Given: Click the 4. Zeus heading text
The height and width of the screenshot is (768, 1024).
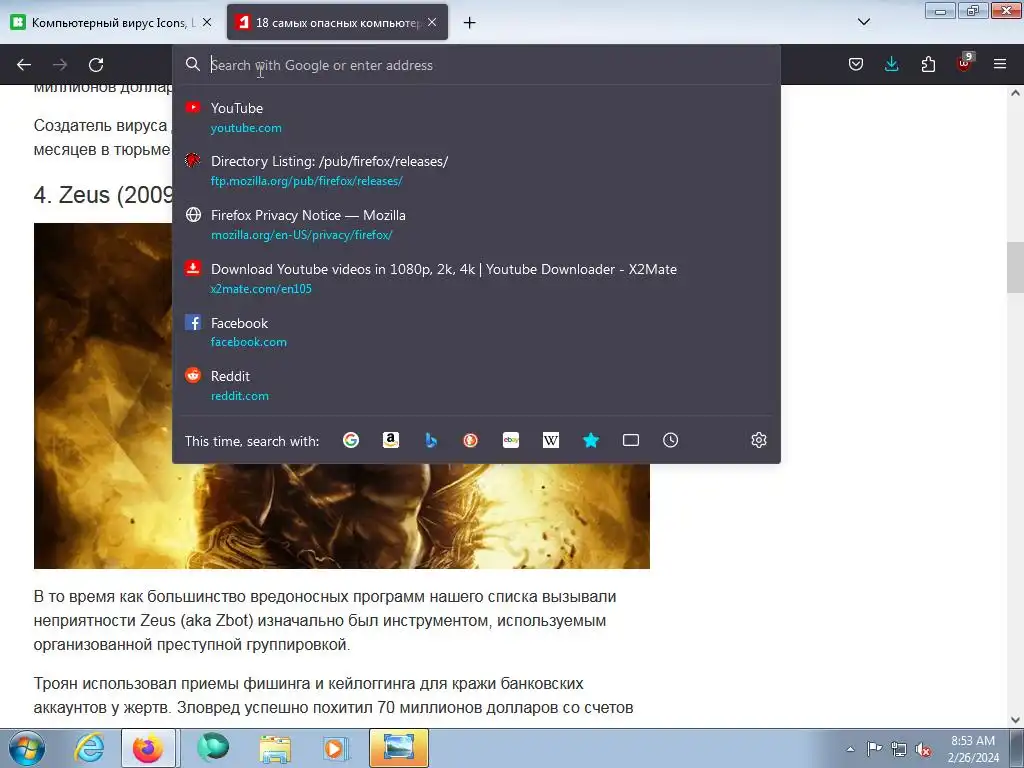Looking at the screenshot, I should (104, 195).
